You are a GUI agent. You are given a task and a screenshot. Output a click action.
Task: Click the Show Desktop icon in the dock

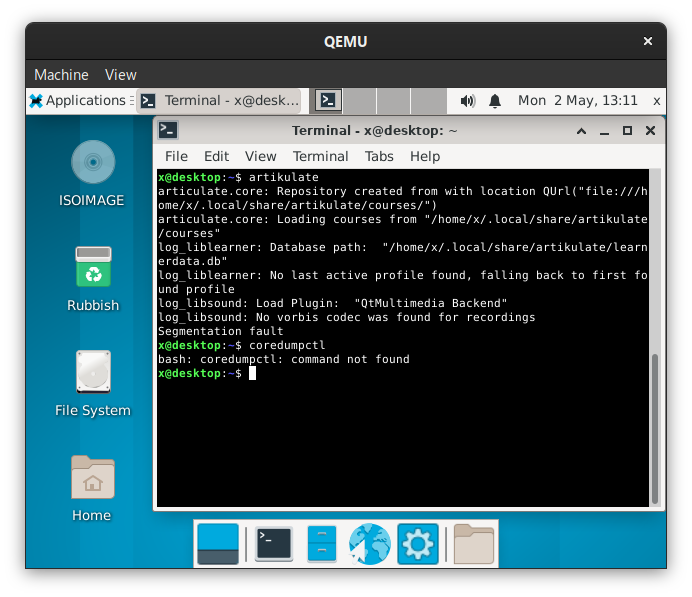point(218,544)
